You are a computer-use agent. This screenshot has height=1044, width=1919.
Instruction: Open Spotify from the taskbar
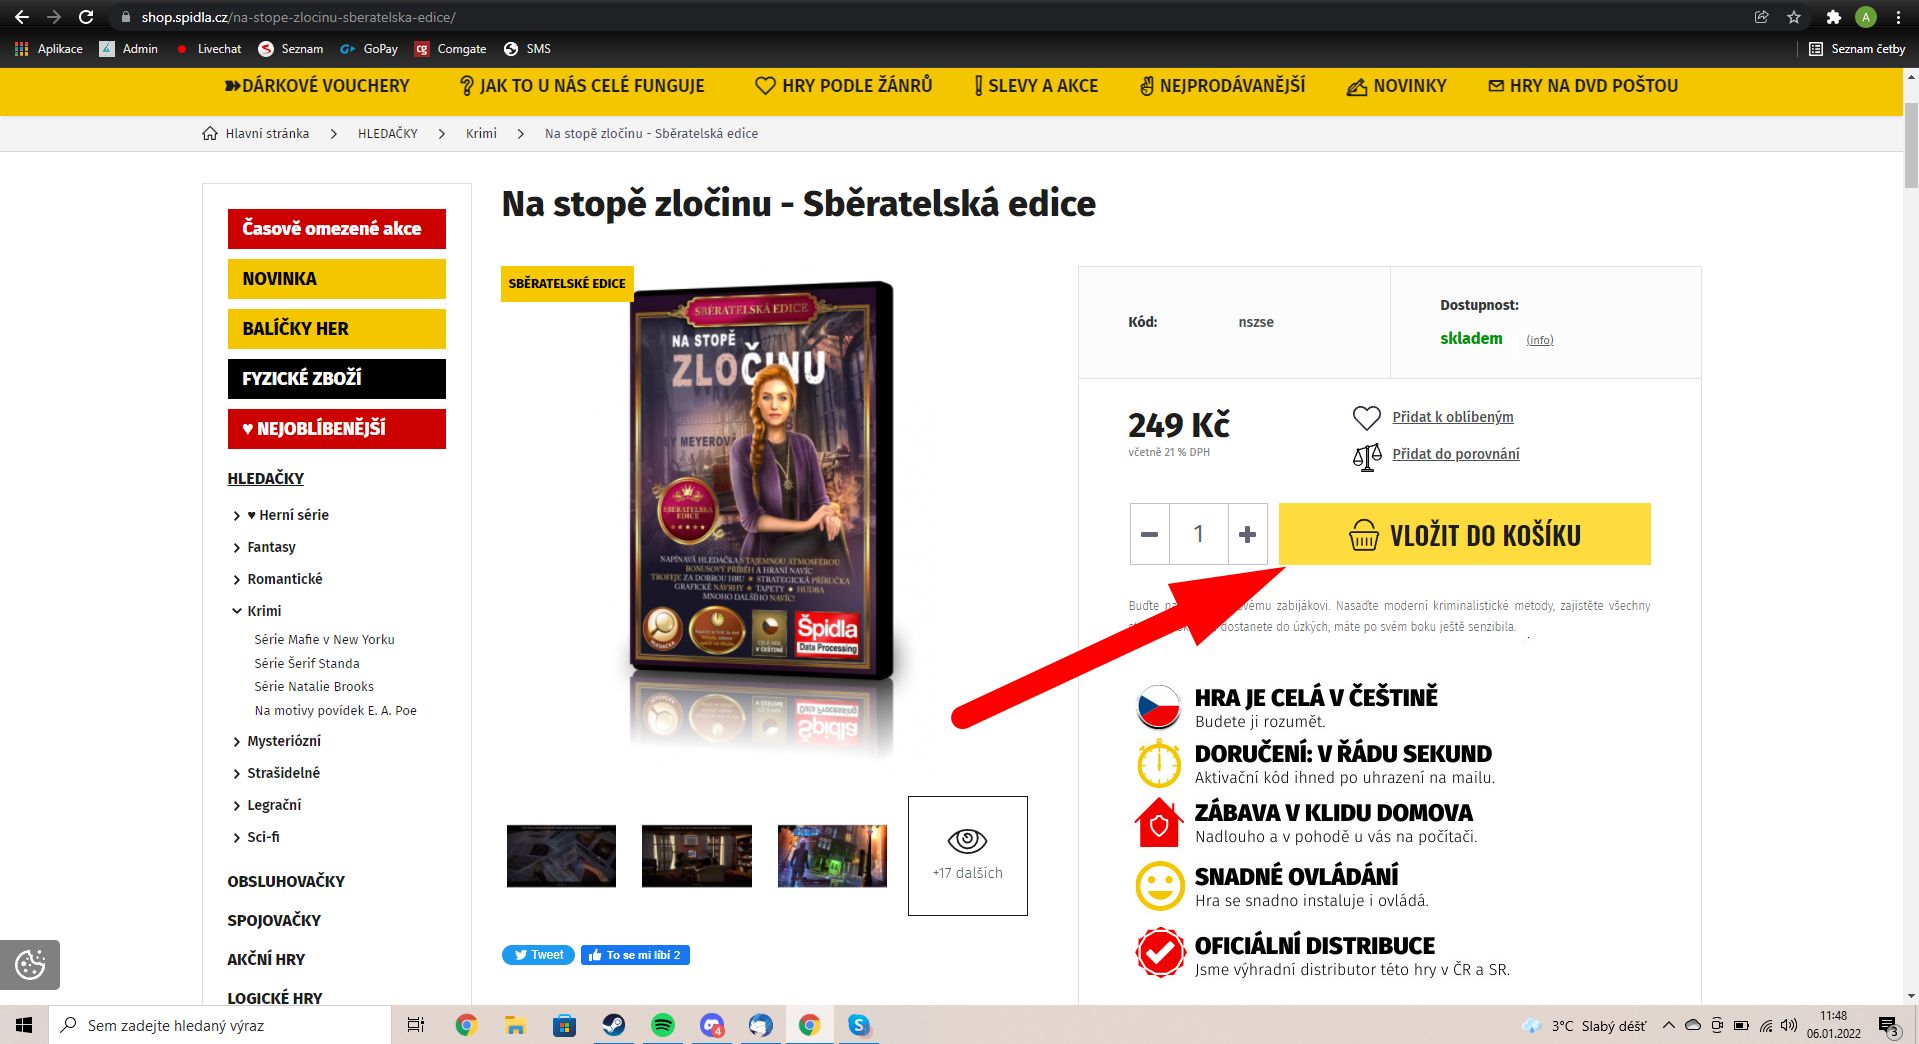pos(662,1025)
